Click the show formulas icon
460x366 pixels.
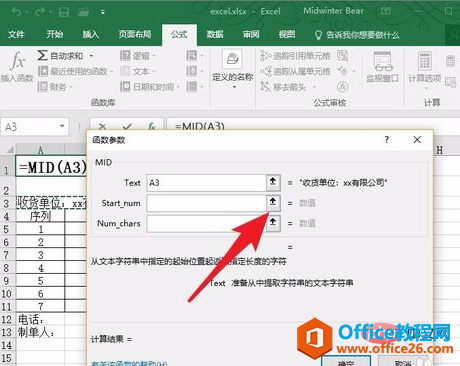342,55
